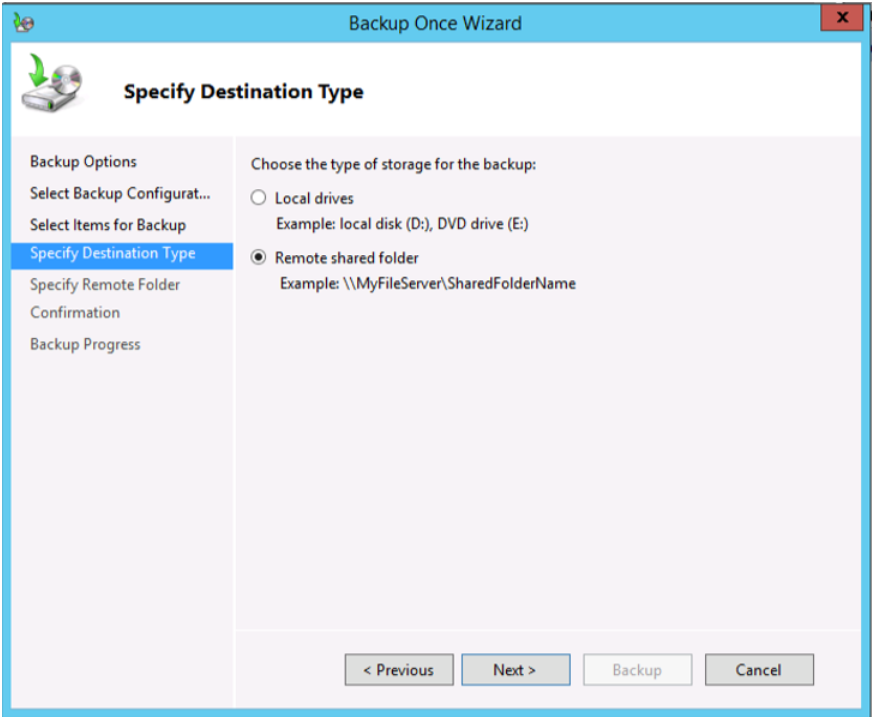Screen dimensions: 872x717
Task: Click the Confirmation step in the sidebar
Action: 75,313
